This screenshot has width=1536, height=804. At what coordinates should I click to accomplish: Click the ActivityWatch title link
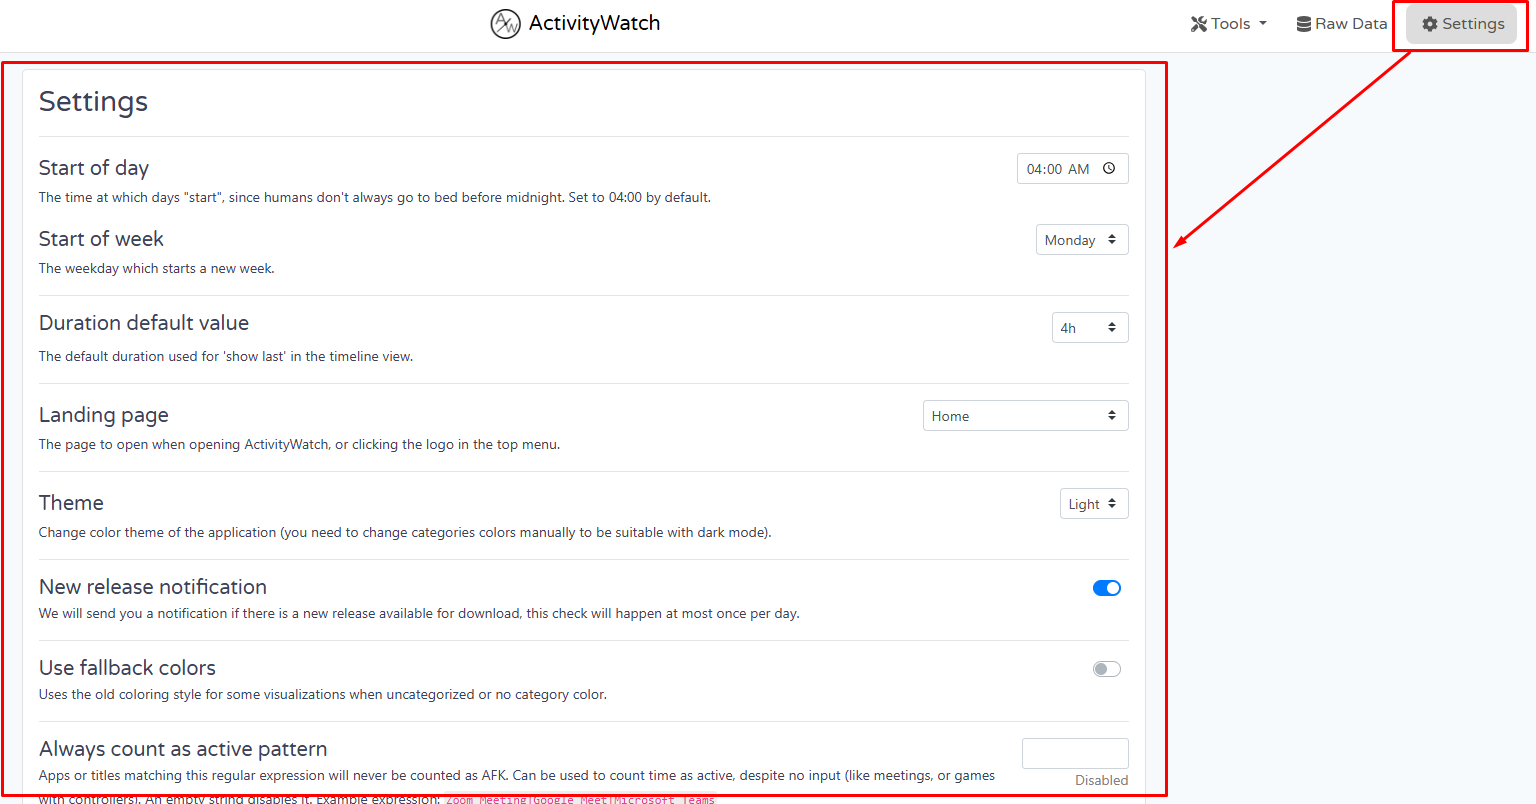594,23
